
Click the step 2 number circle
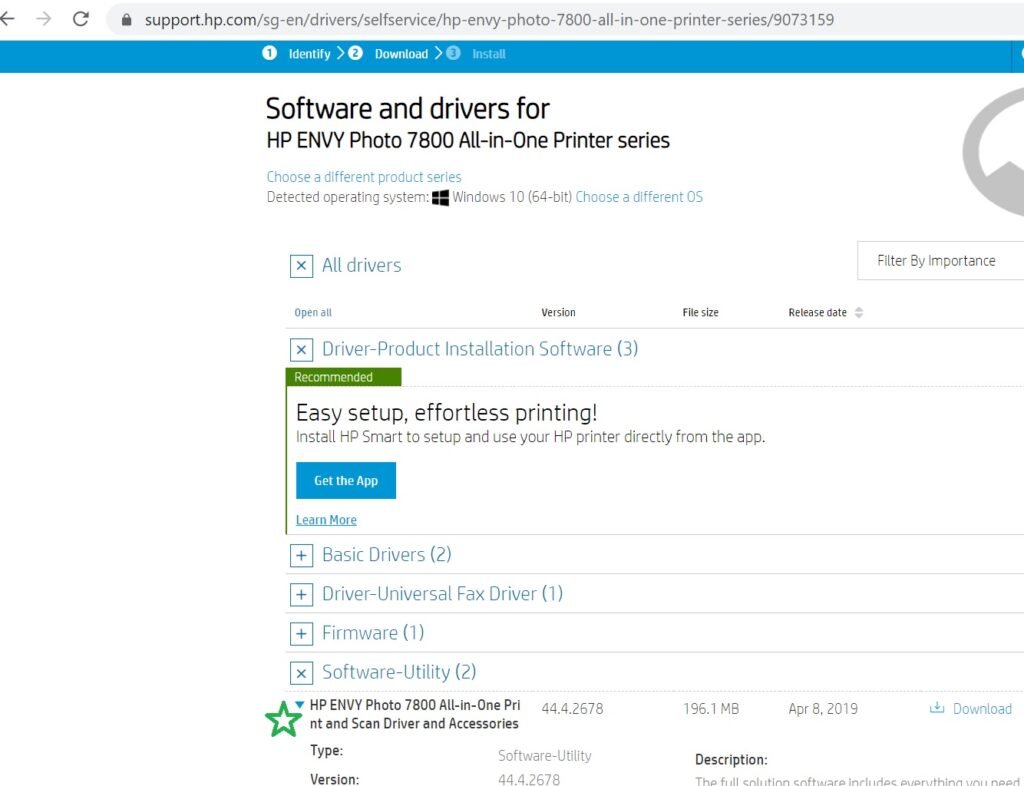point(355,53)
